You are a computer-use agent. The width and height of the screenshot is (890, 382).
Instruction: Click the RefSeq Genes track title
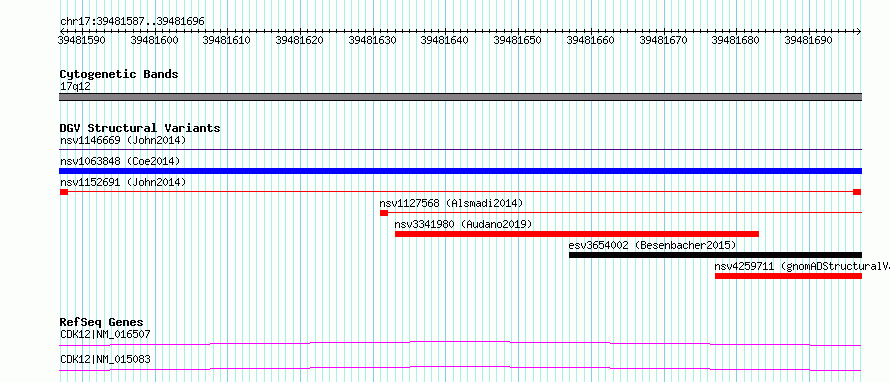102,322
